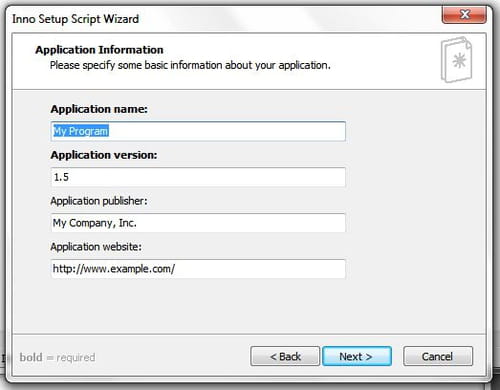
Task: Click on the My Company, Inc. text
Action: point(95,223)
